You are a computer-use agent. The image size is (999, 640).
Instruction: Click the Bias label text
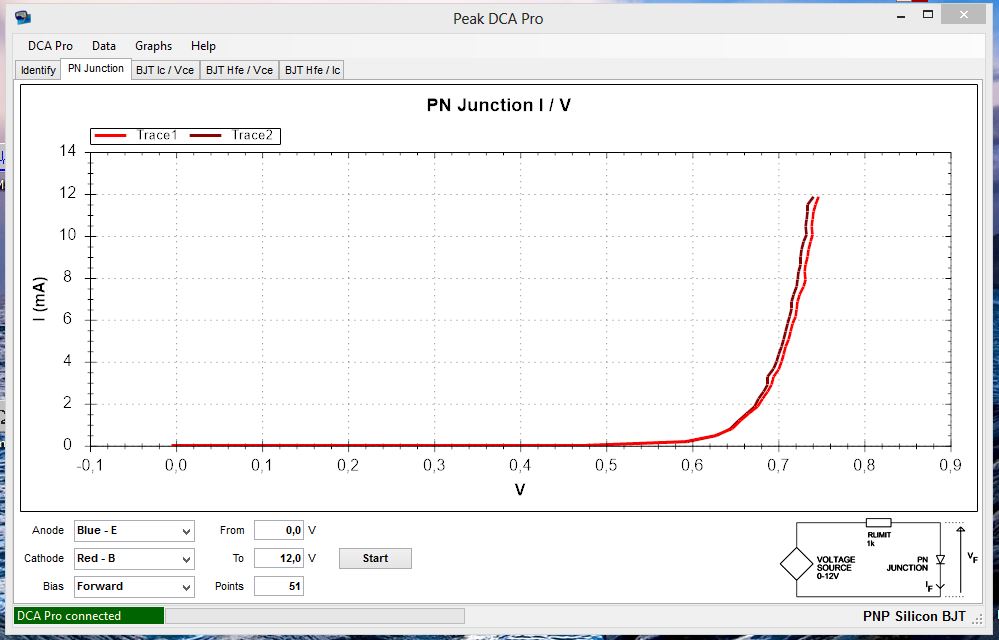click(54, 586)
